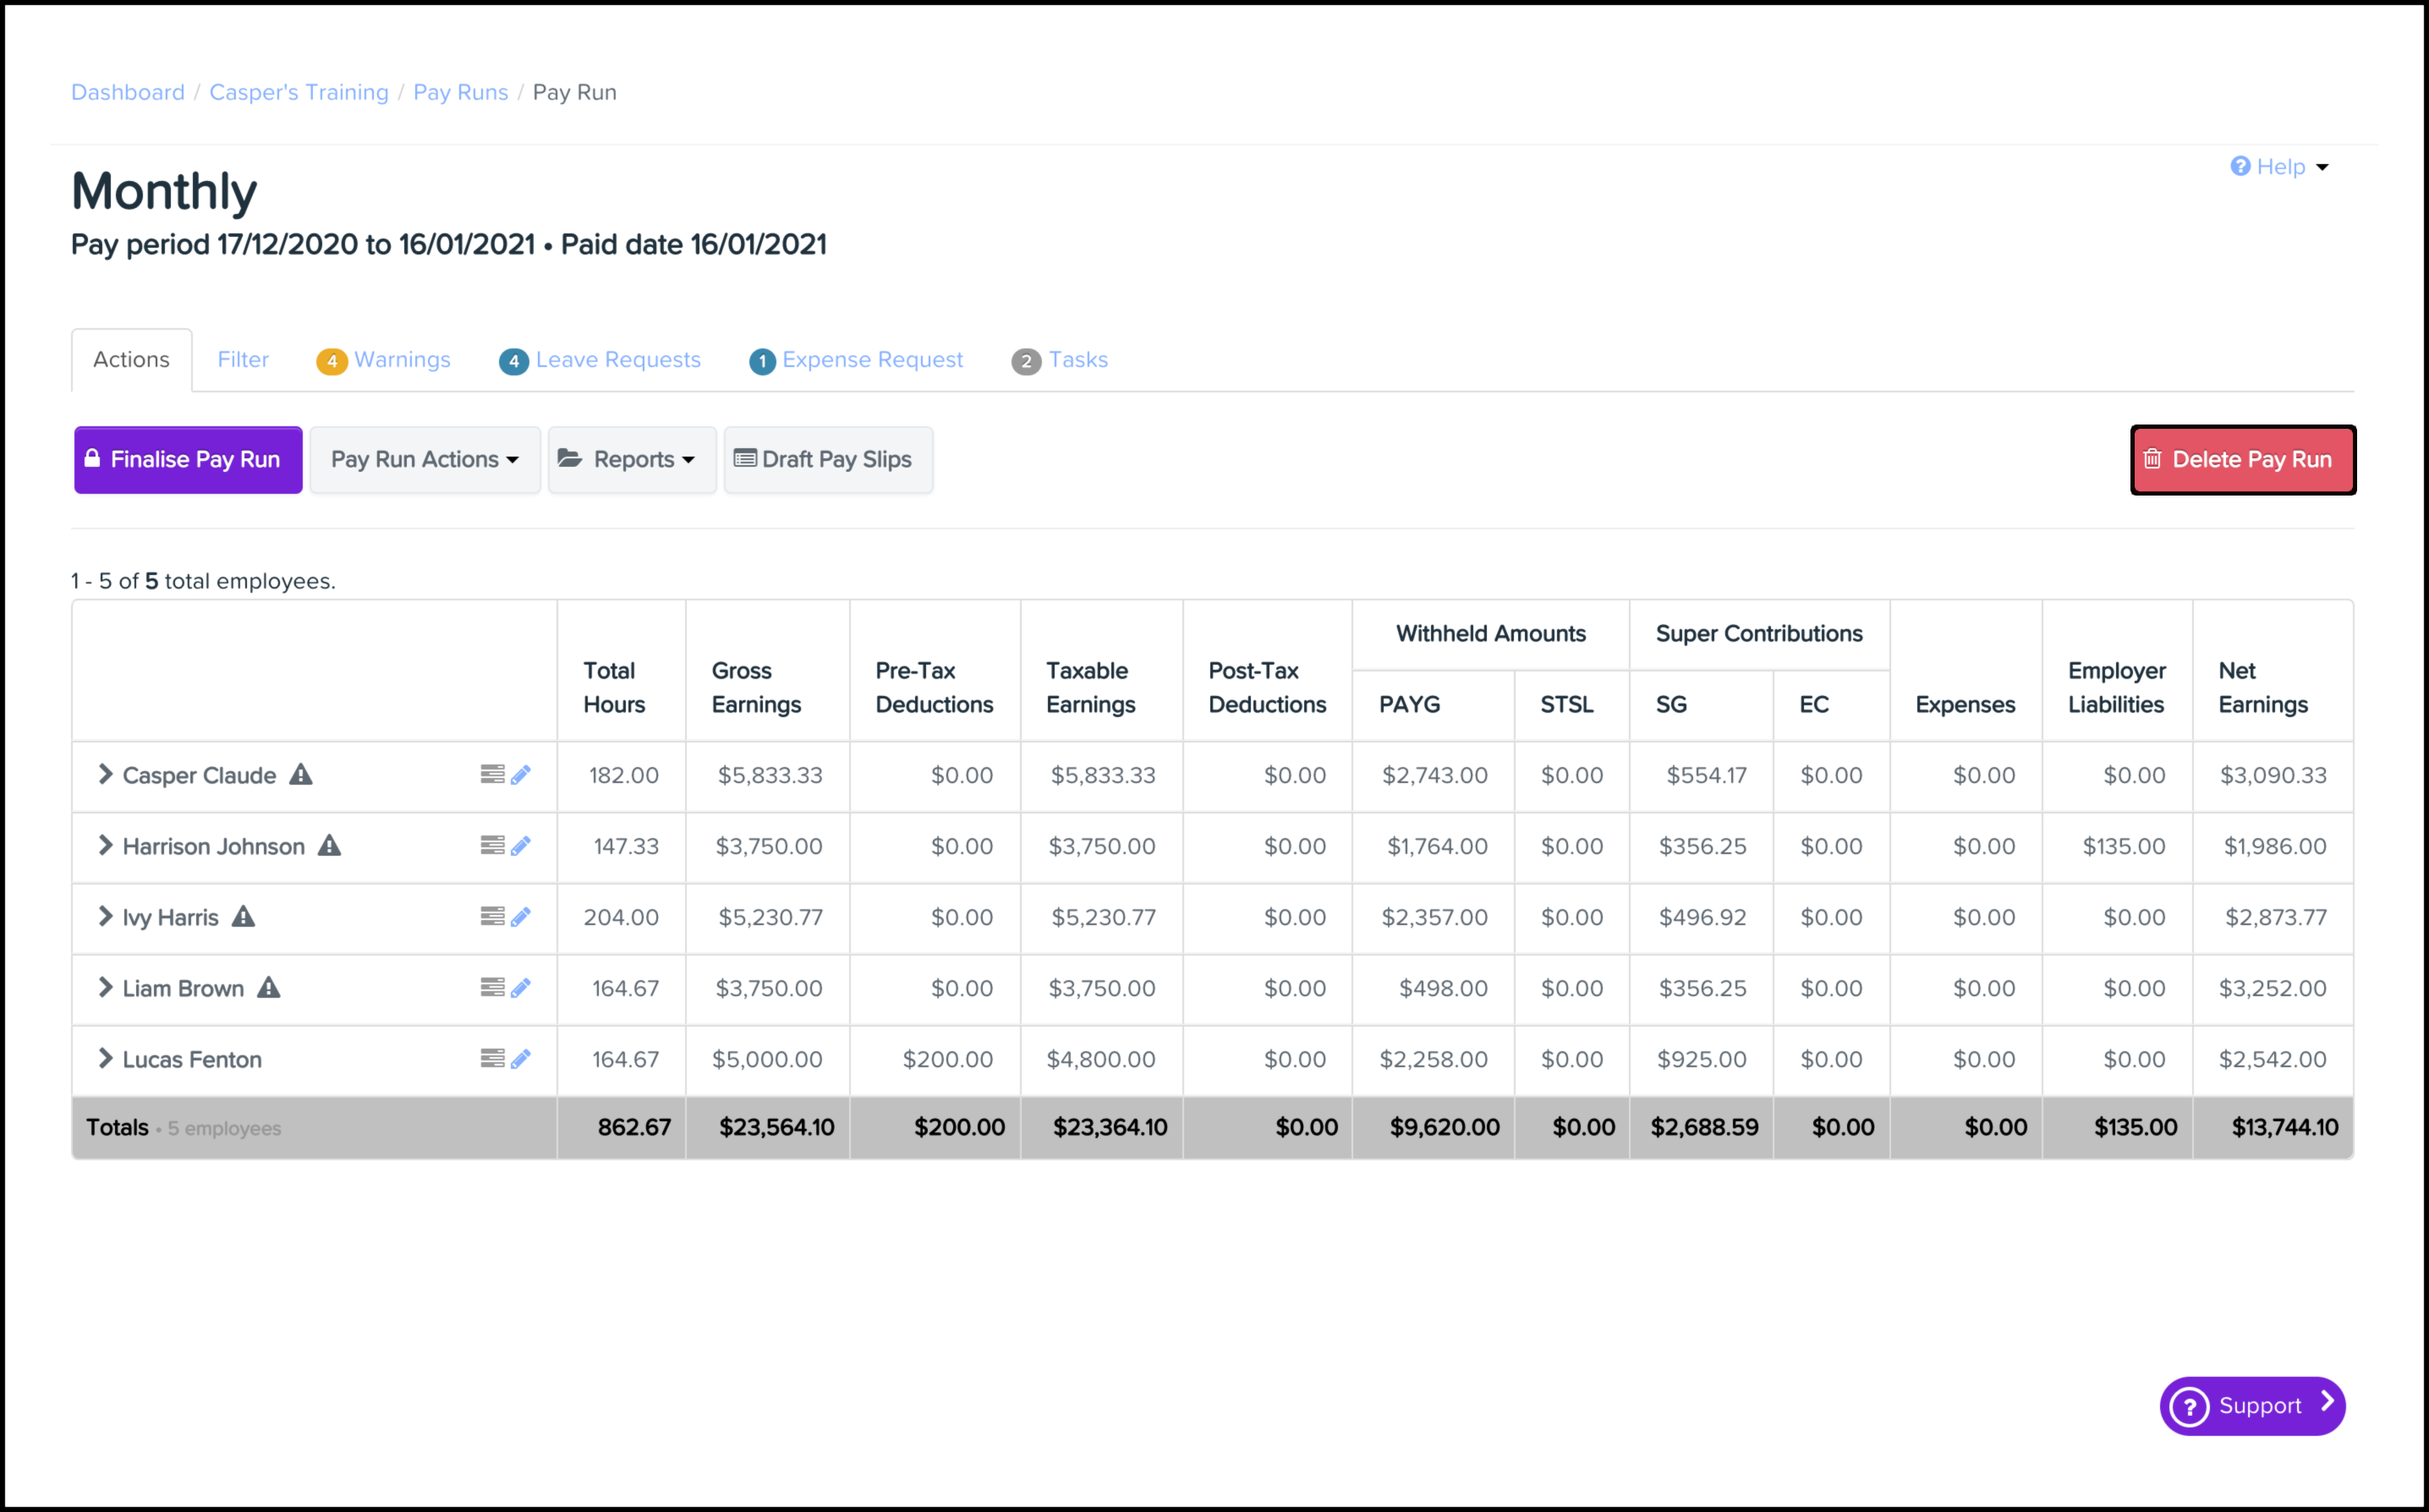Open the Help dropdown

[x=2280, y=167]
